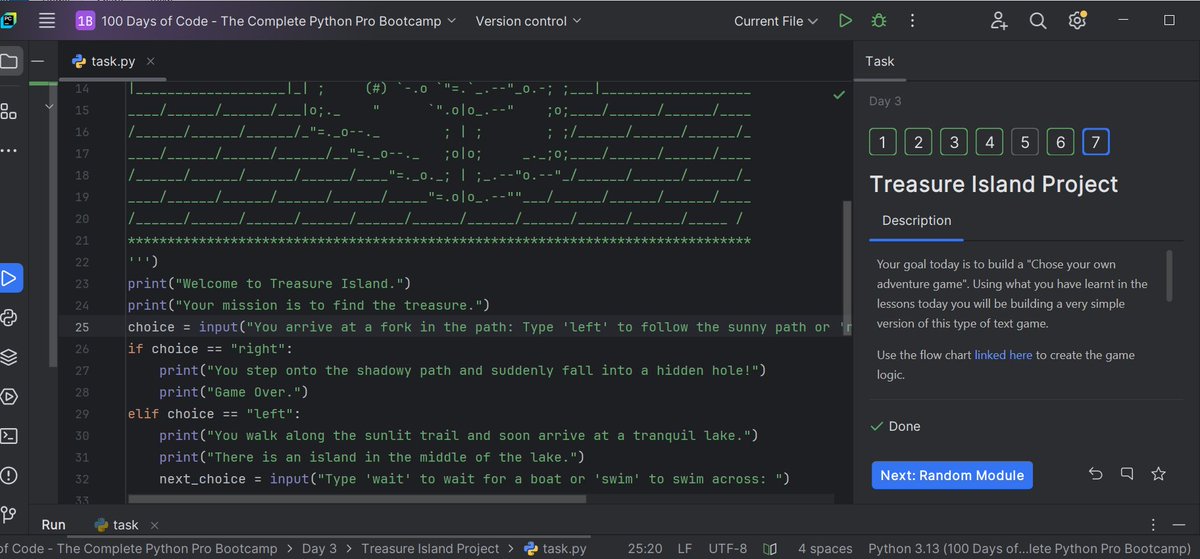1200x559 pixels.
Task: Open the Project tool window folder icon
Action: click(x=9, y=62)
